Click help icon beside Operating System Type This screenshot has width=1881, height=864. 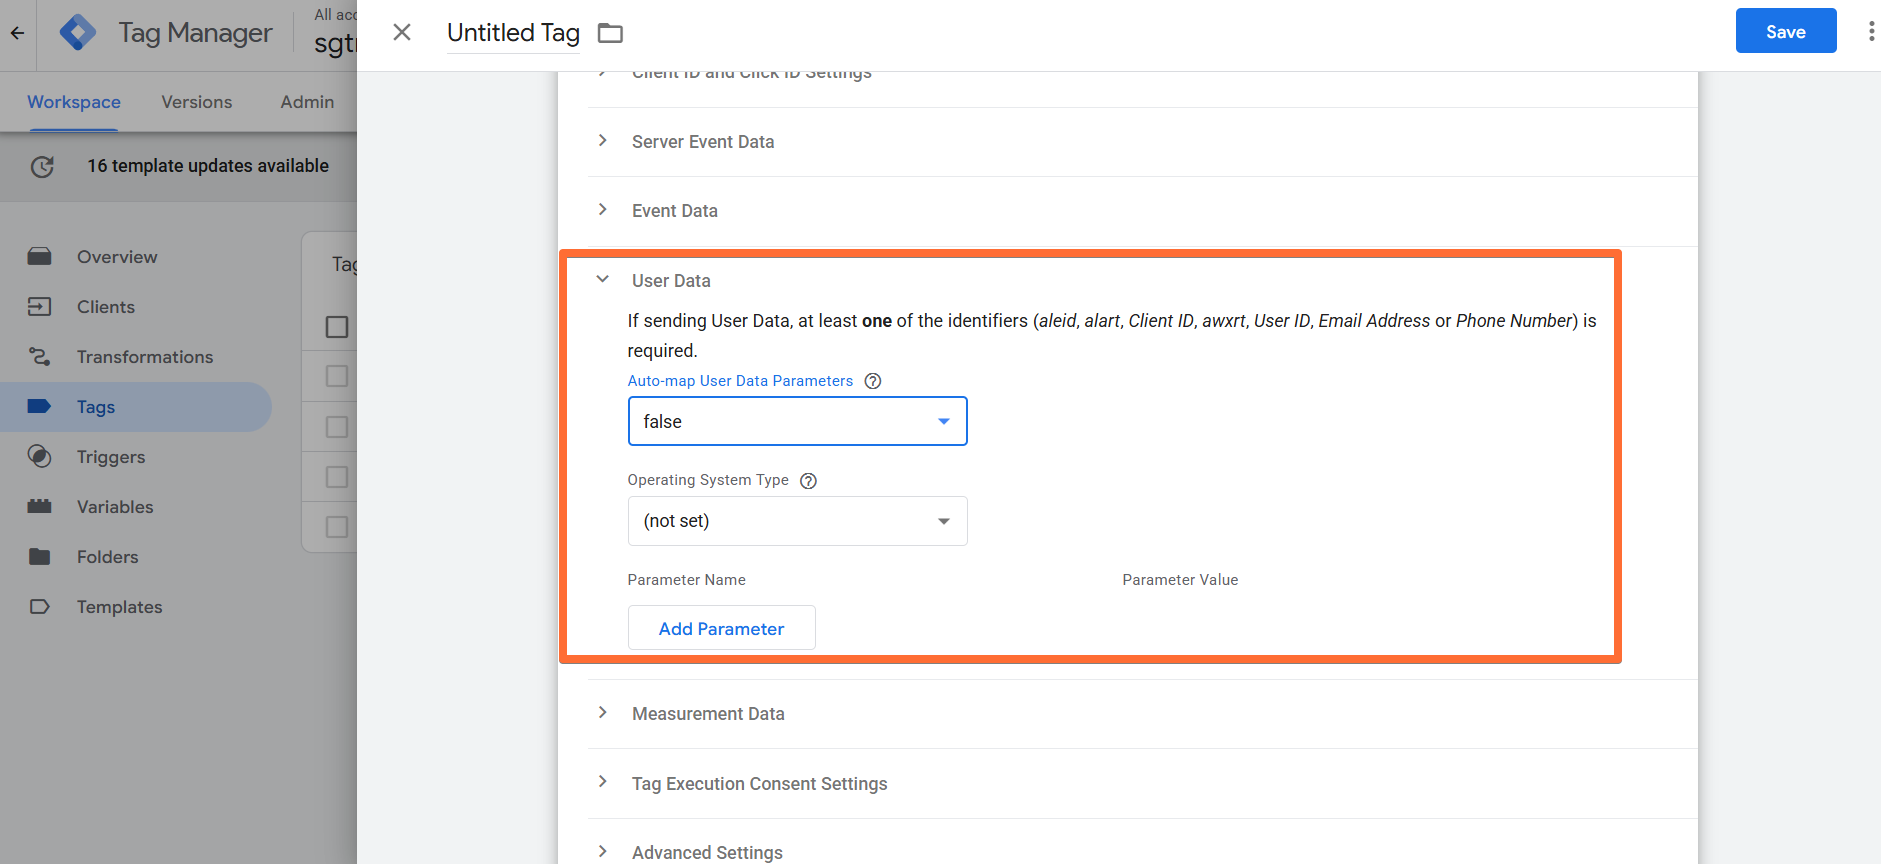tap(809, 481)
